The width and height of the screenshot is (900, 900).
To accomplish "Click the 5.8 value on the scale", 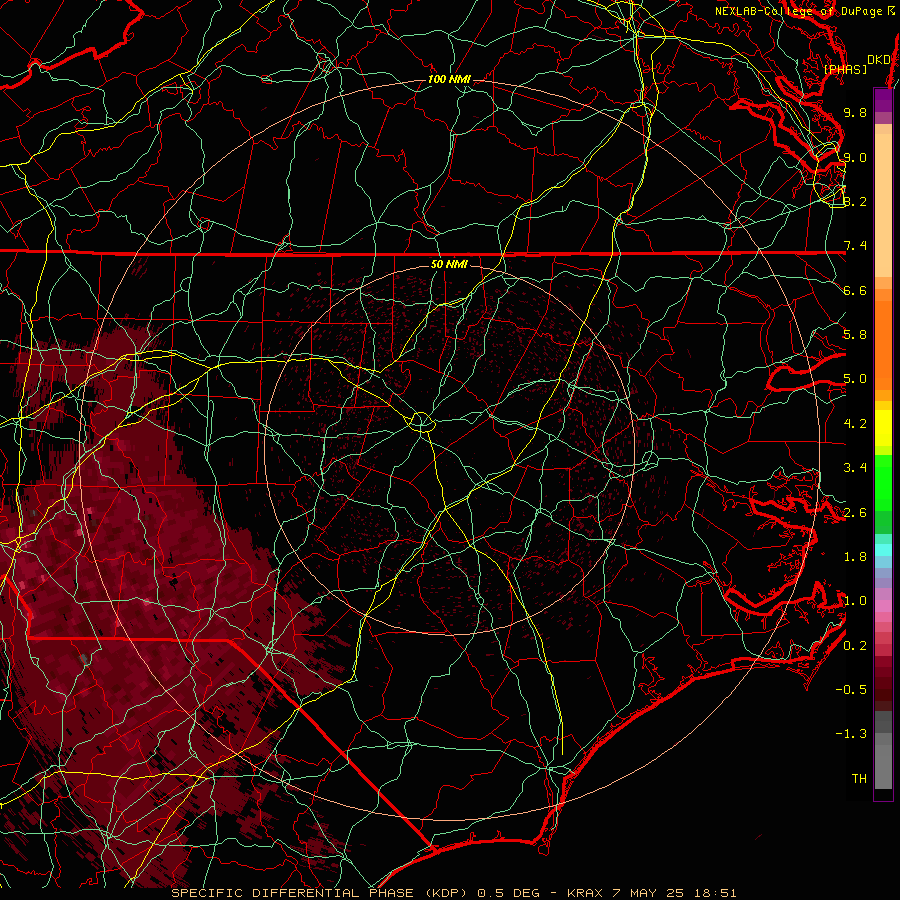I will coord(855,335).
